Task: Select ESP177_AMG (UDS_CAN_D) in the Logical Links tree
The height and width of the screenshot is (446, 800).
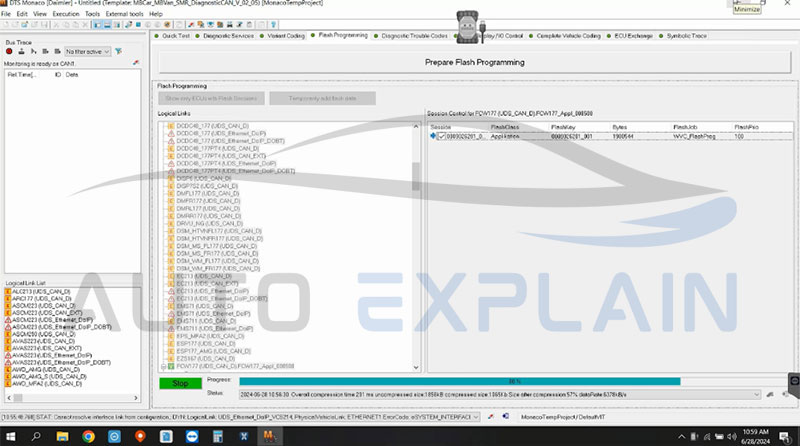Action: click(213, 351)
